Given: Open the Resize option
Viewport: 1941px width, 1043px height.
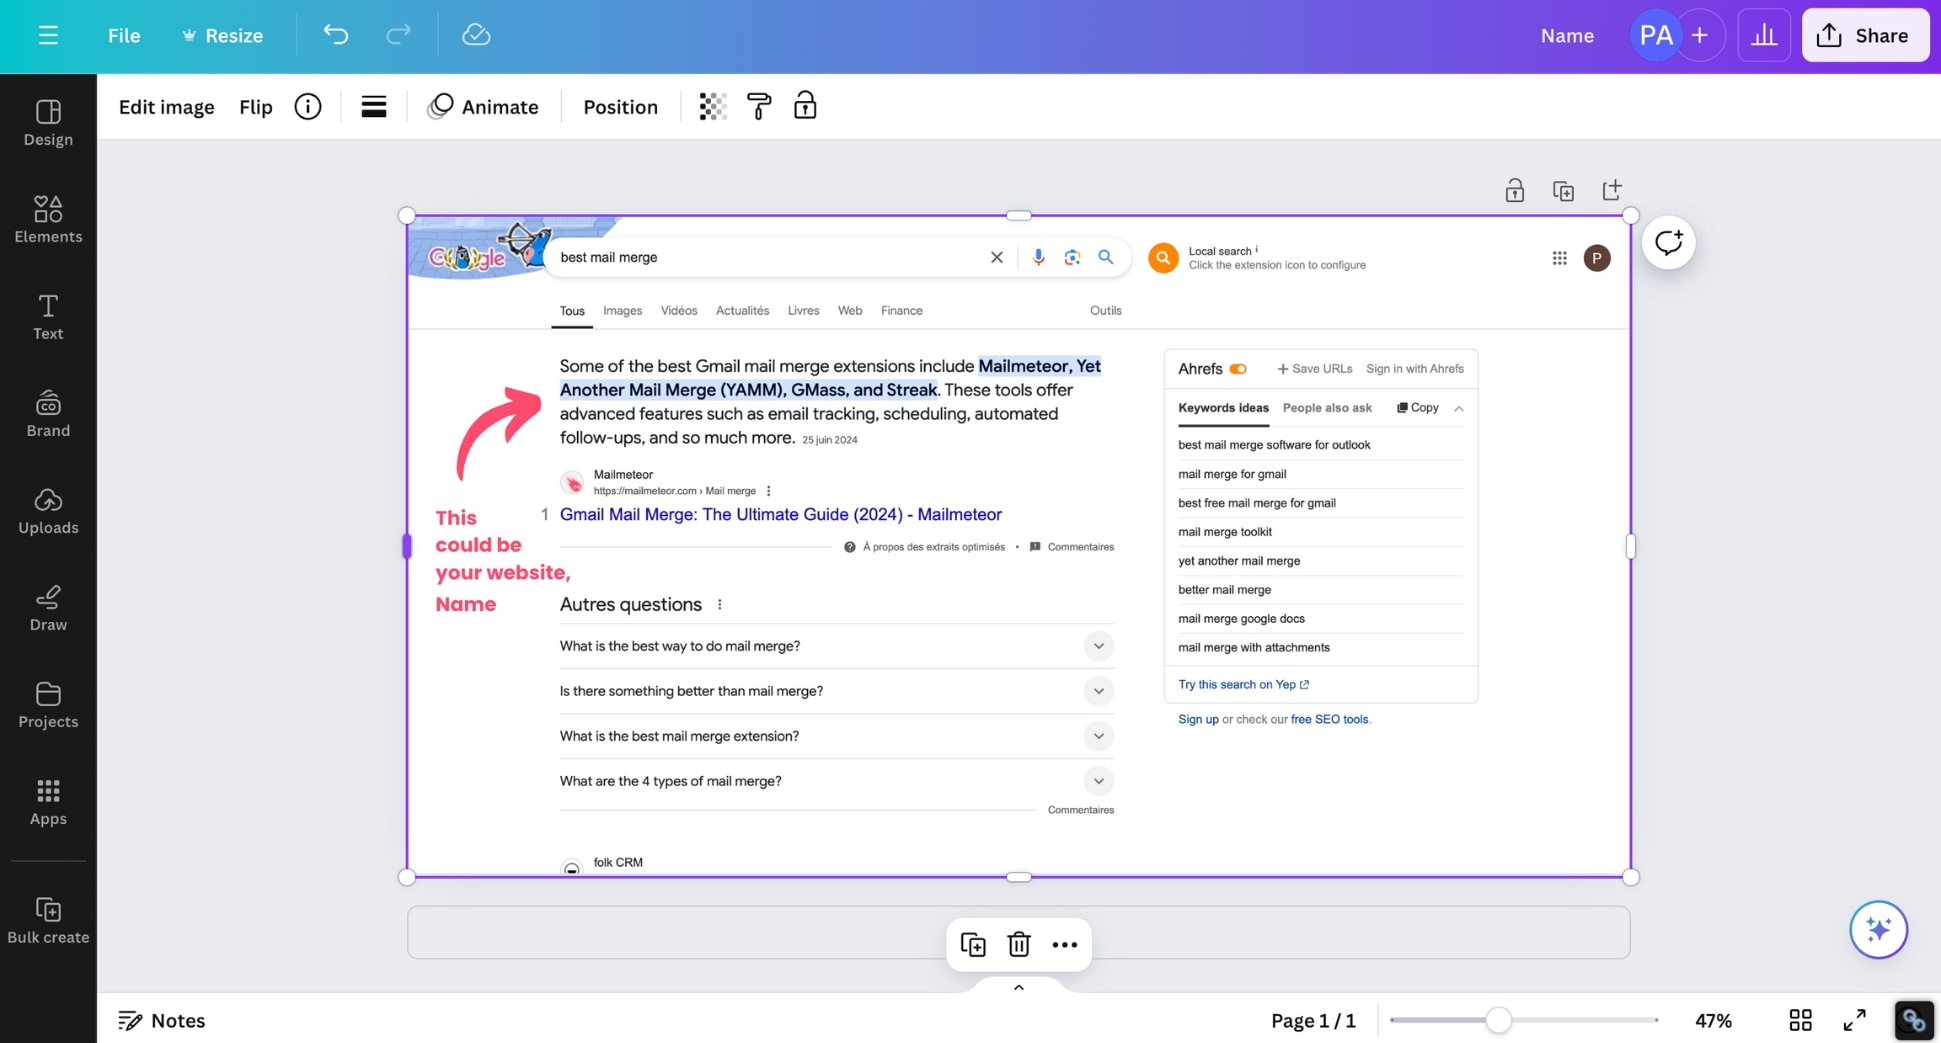Looking at the screenshot, I should (x=222, y=35).
